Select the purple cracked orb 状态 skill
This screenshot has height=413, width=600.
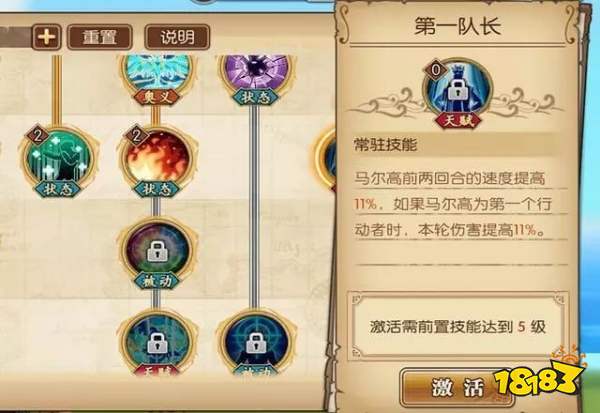256,72
